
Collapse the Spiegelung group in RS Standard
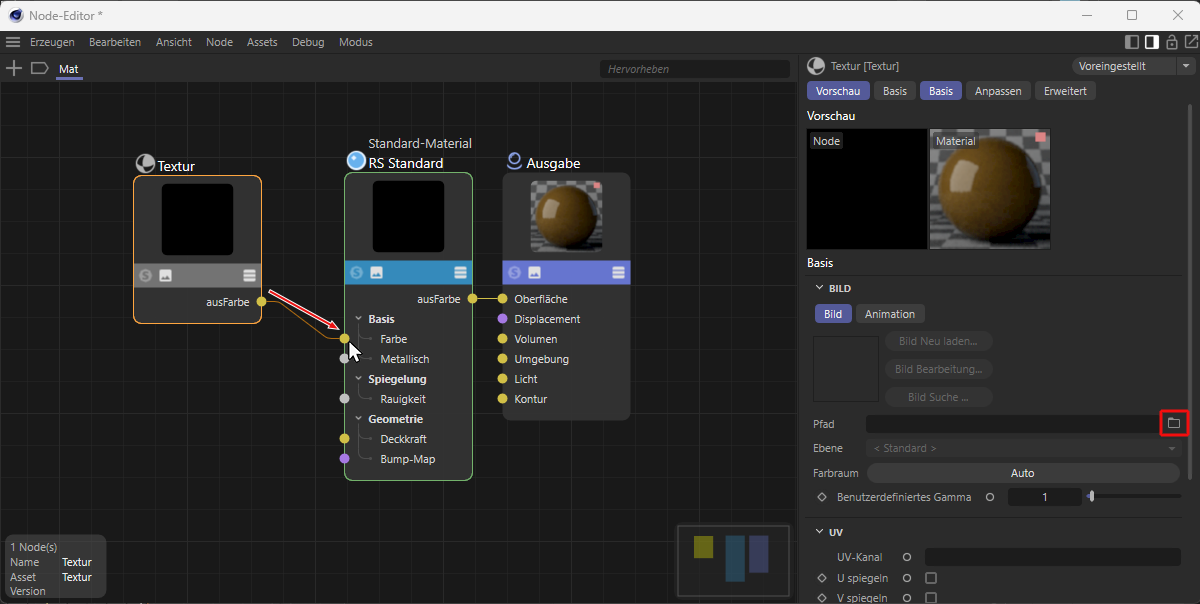coord(359,379)
